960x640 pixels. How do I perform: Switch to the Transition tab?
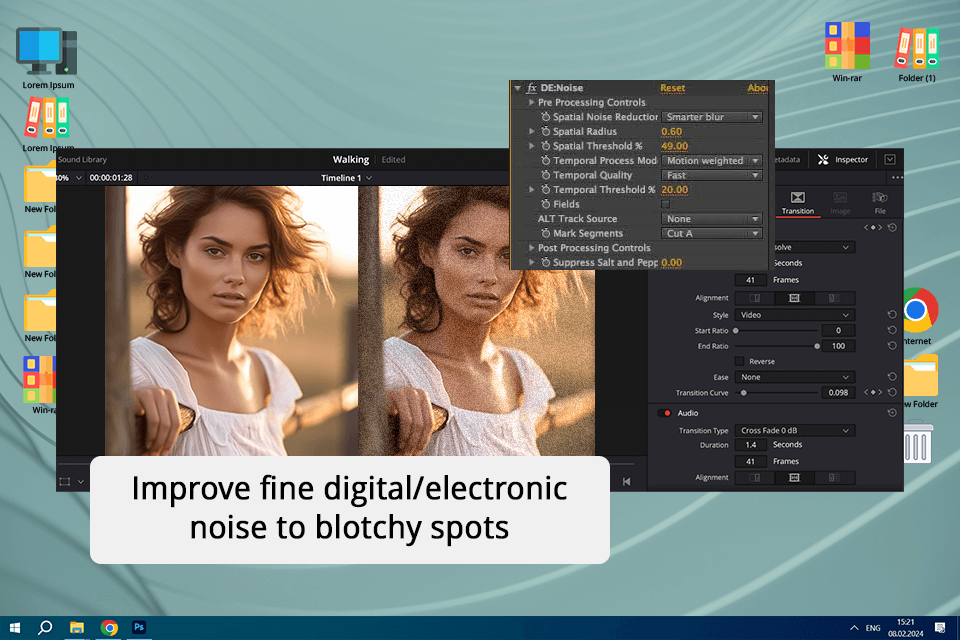point(797,203)
